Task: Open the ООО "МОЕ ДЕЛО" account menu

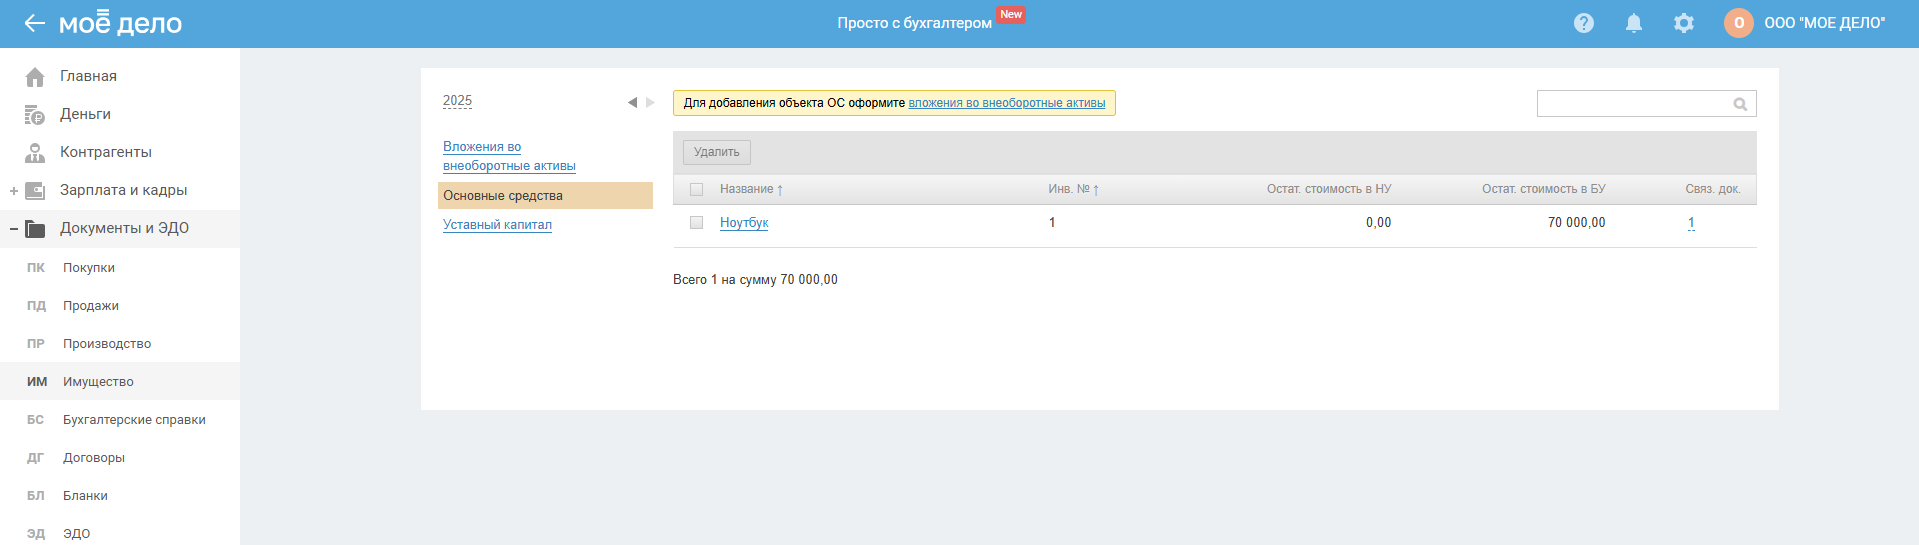Action: pos(1825,23)
